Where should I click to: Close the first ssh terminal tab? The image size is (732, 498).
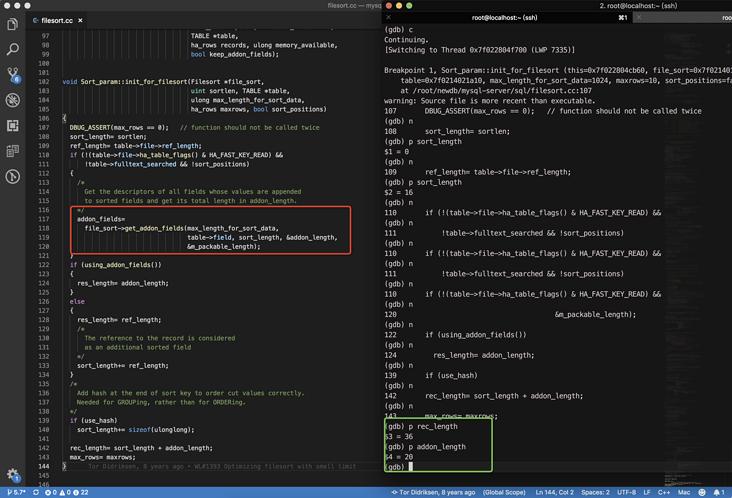[x=389, y=17]
